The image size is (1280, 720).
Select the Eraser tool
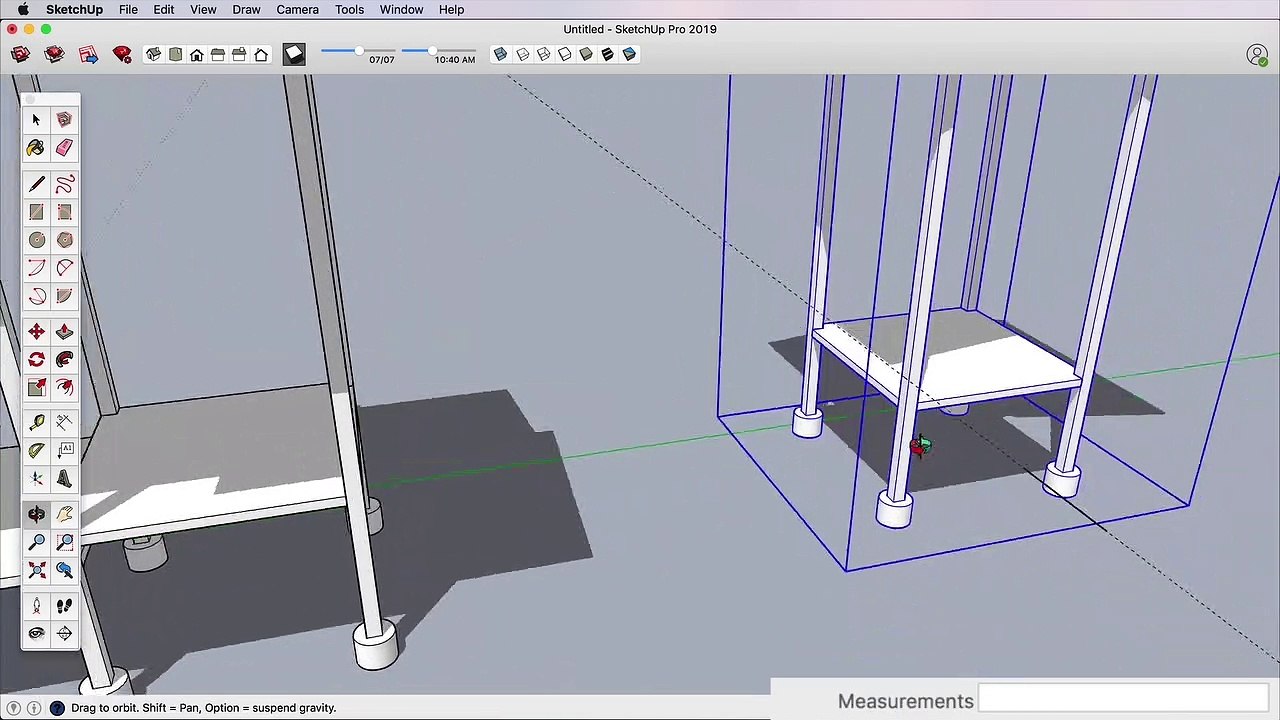[x=64, y=148]
